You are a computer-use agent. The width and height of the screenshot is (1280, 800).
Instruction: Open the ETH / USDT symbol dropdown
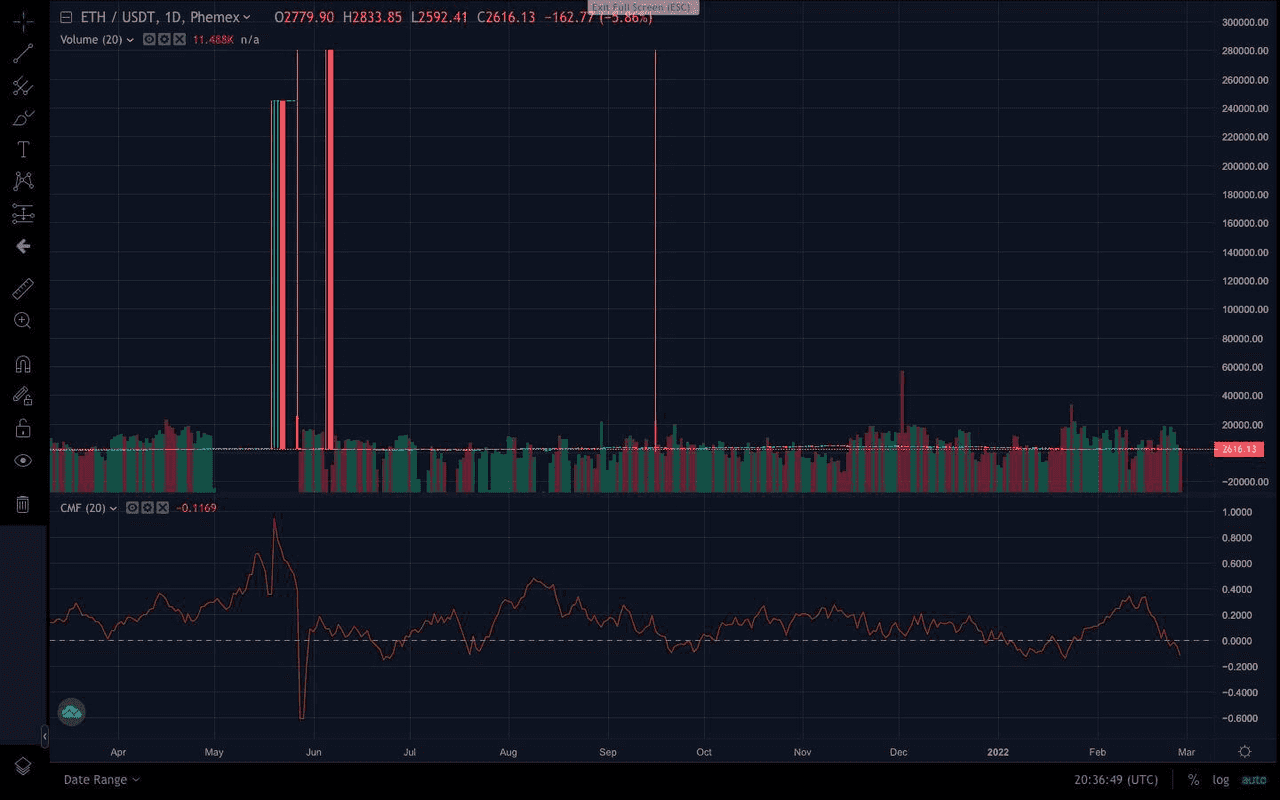pyautogui.click(x=246, y=17)
